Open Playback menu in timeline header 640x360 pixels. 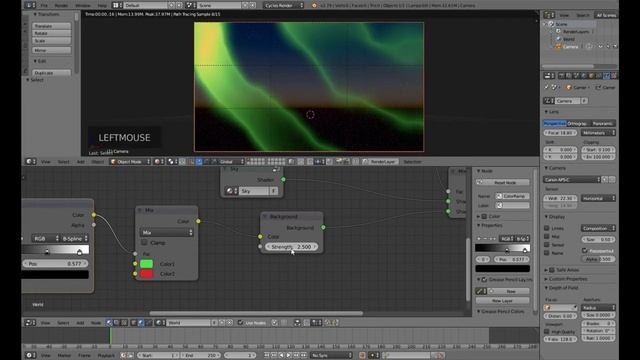106,356
